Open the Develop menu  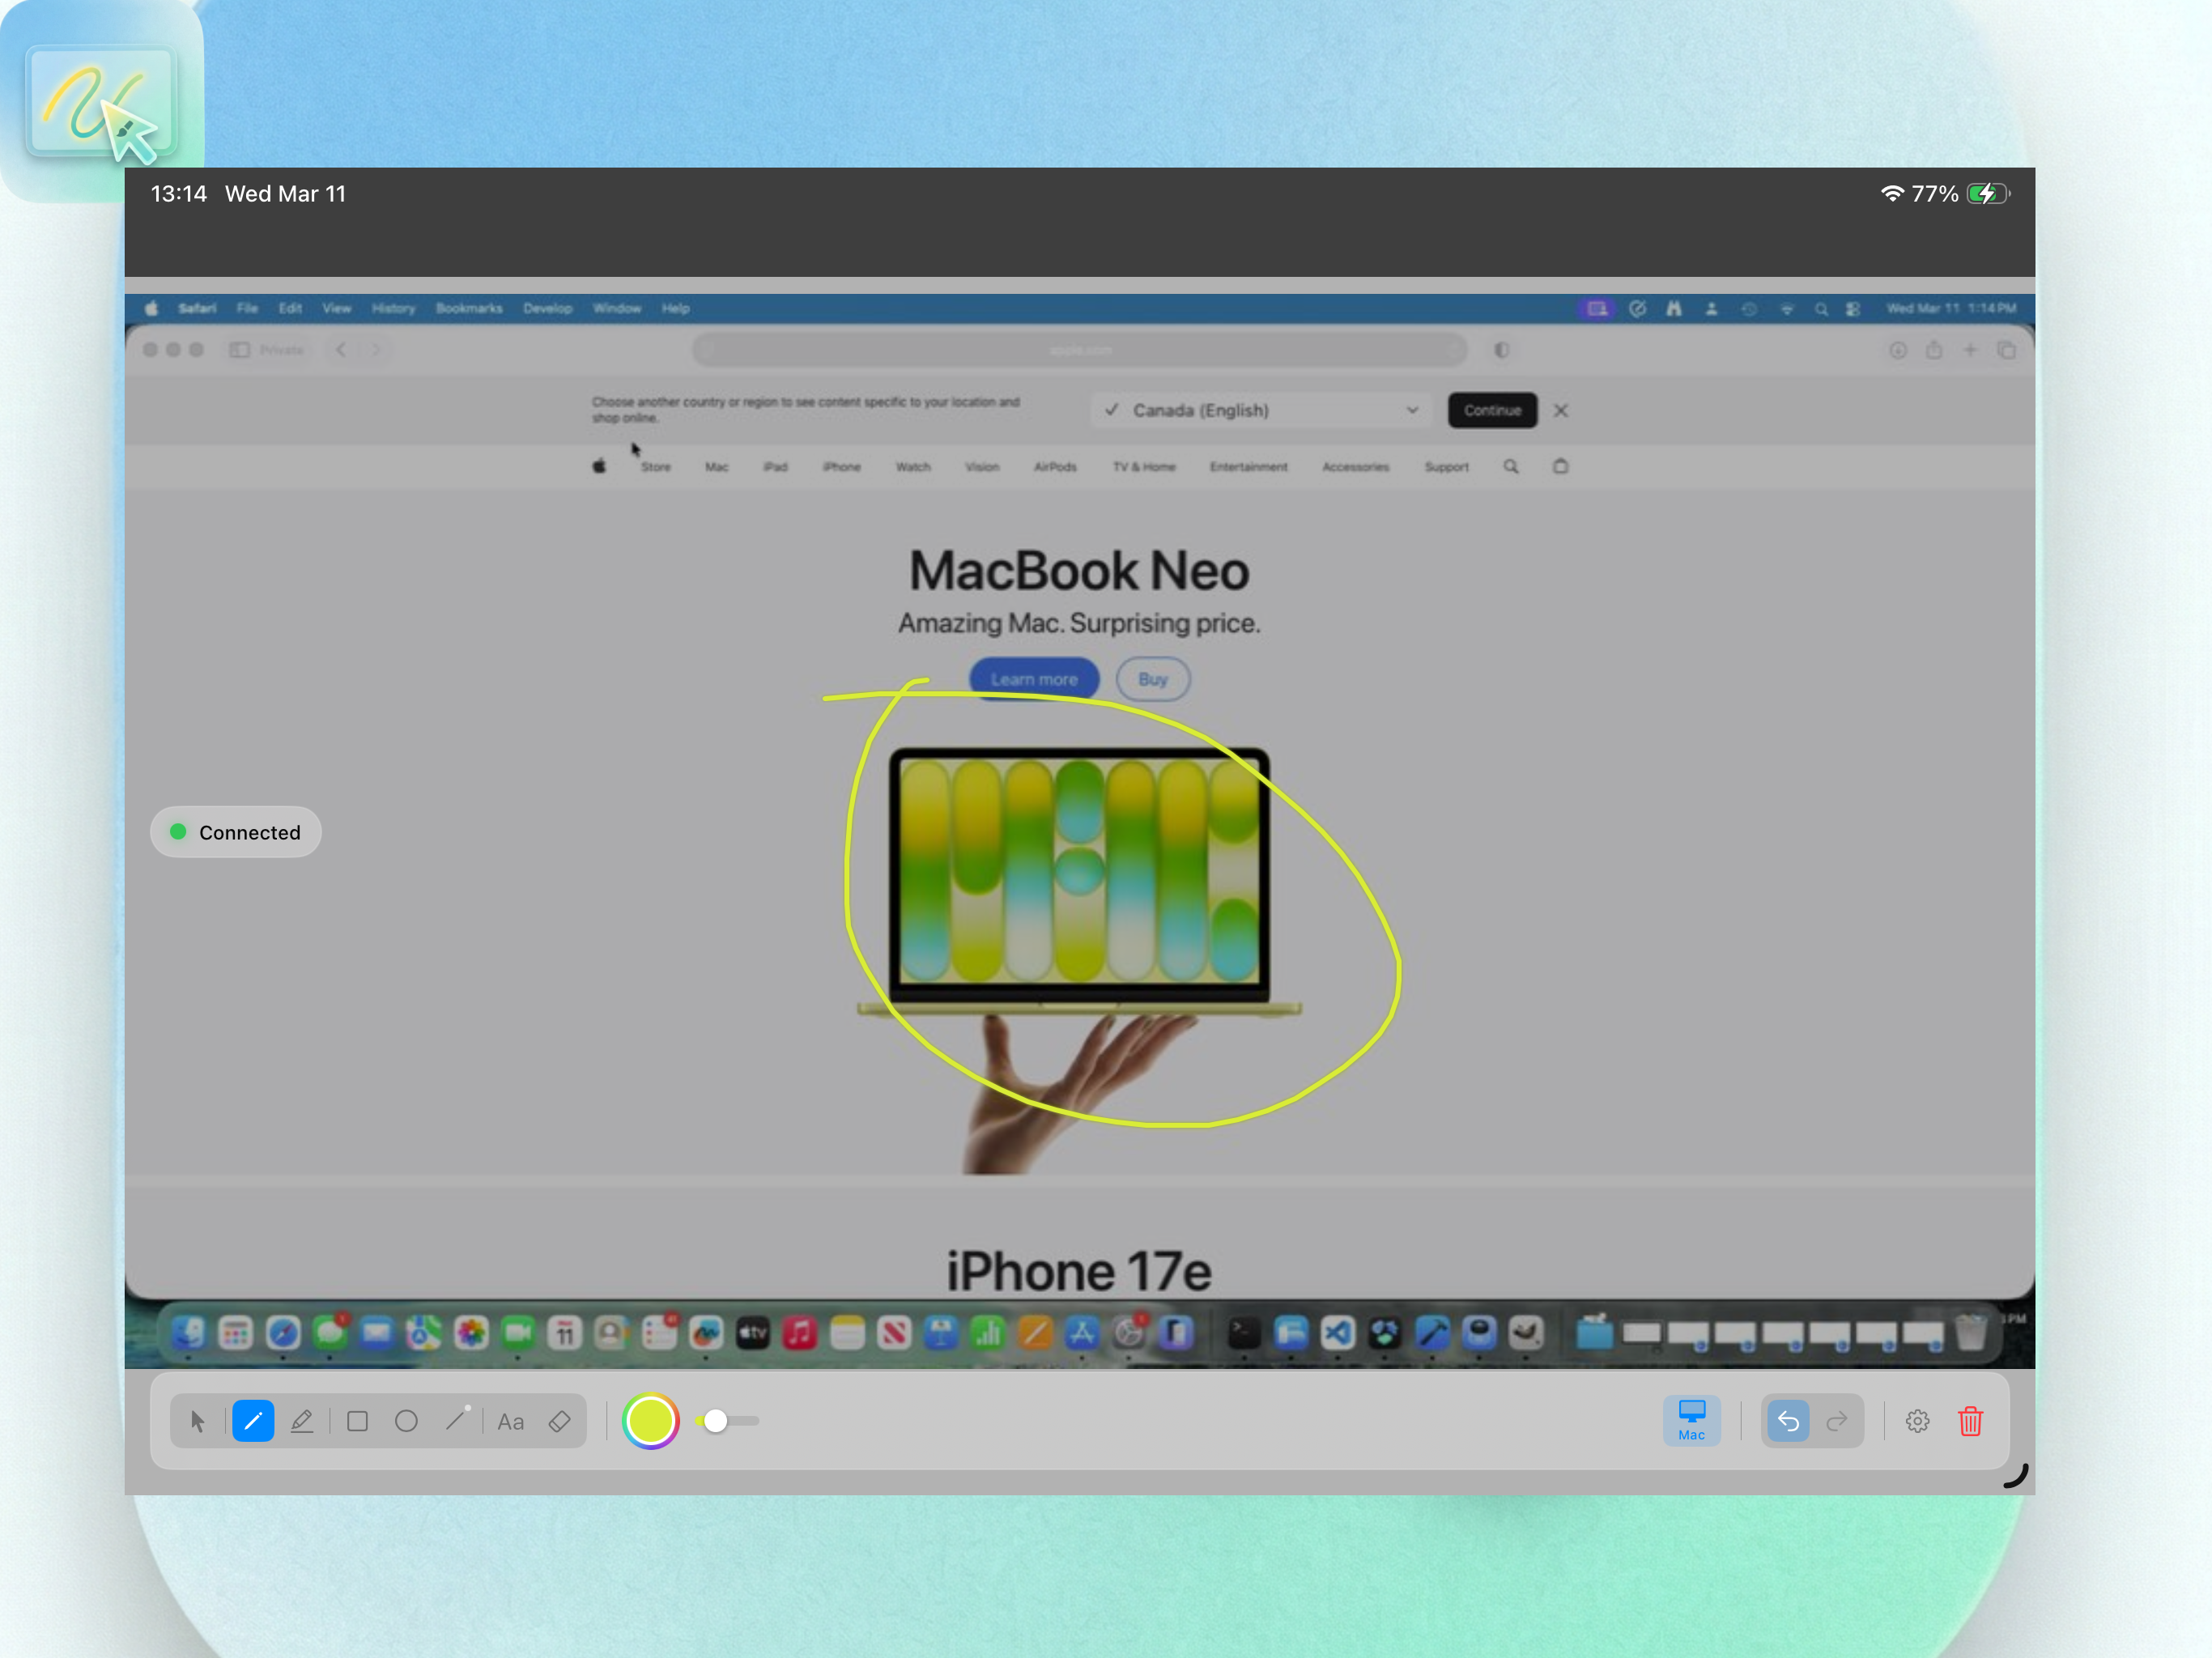pos(548,308)
